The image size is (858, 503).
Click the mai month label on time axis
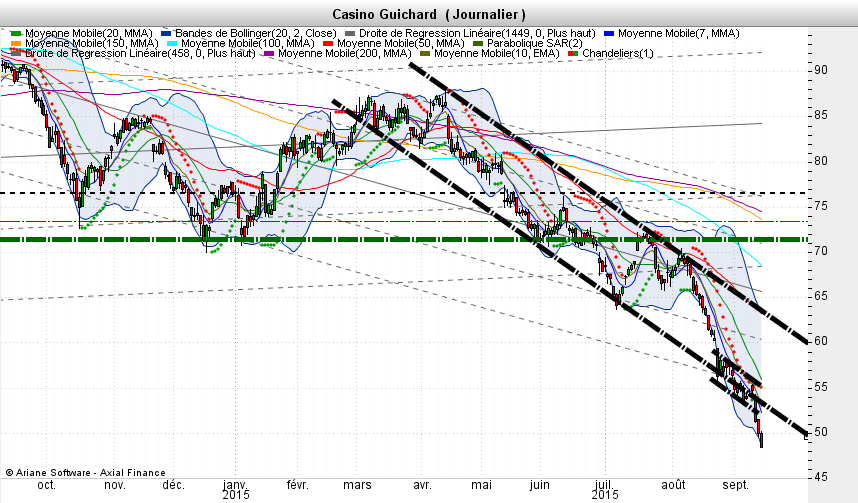[482, 485]
